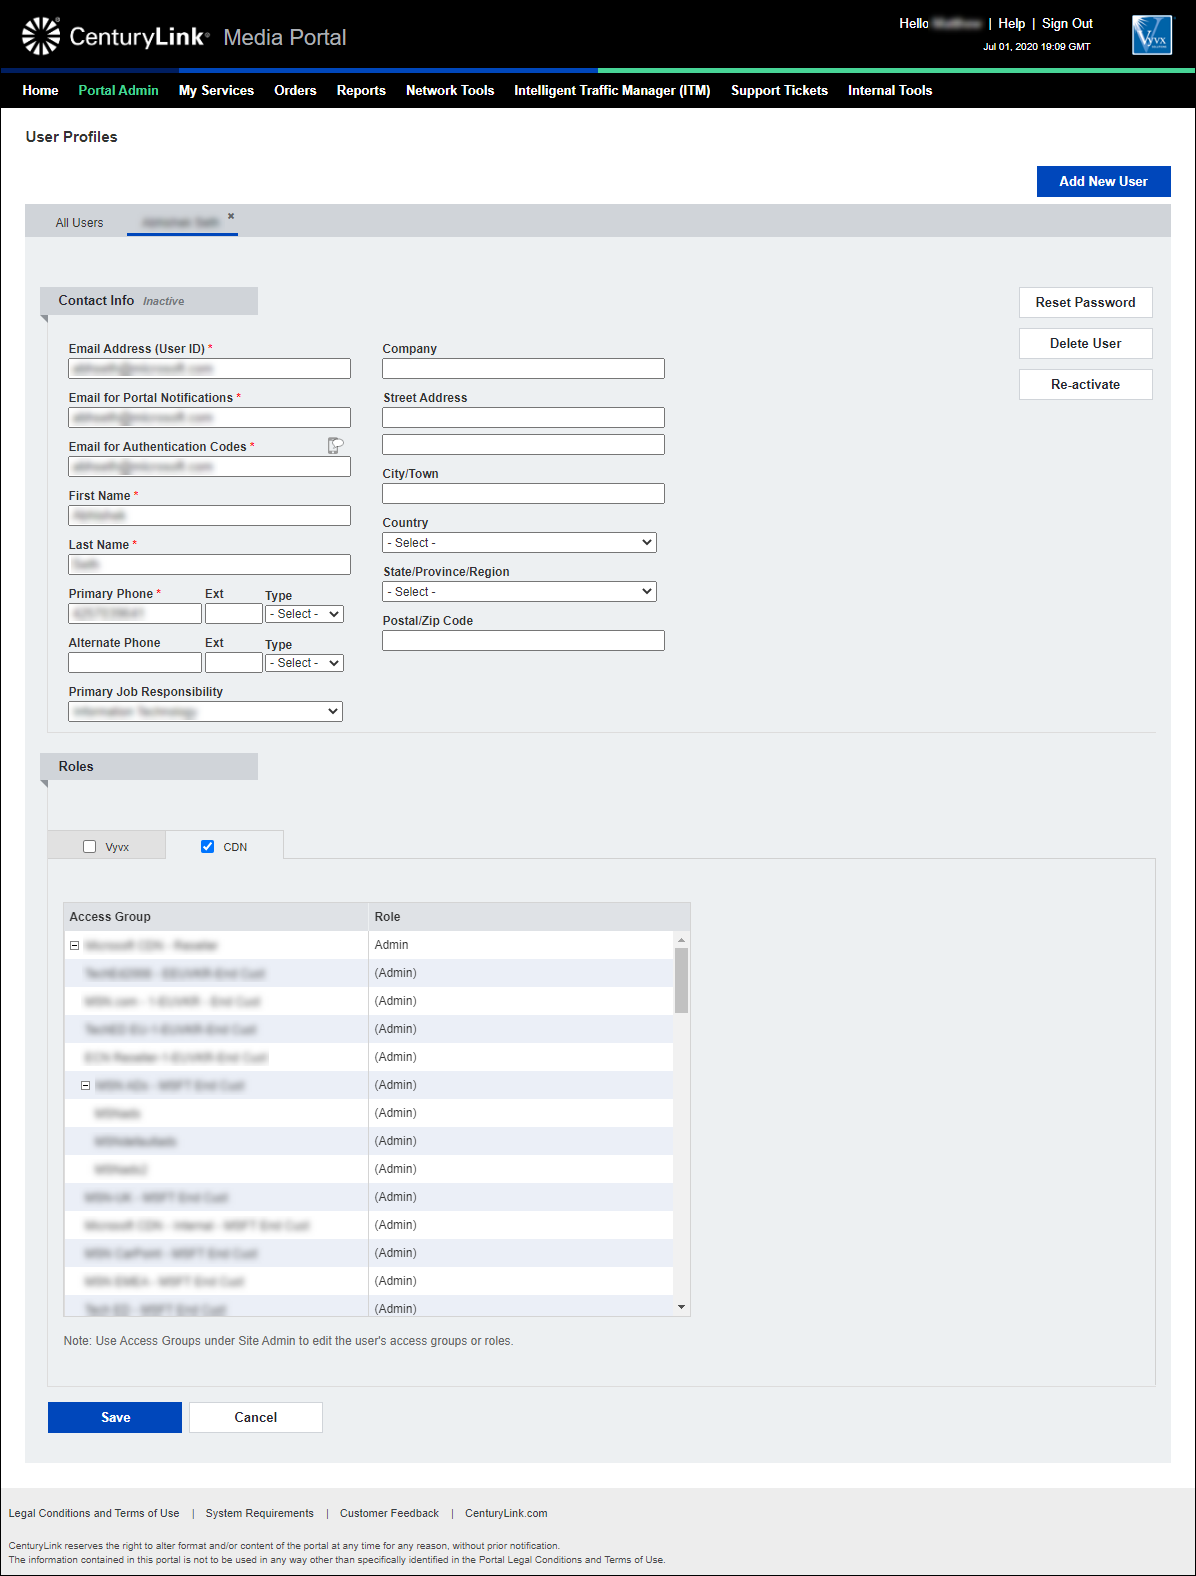The height and width of the screenshot is (1576, 1196).
Task: Uncheck the CDN role checkbox
Action: pyautogui.click(x=207, y=846)
